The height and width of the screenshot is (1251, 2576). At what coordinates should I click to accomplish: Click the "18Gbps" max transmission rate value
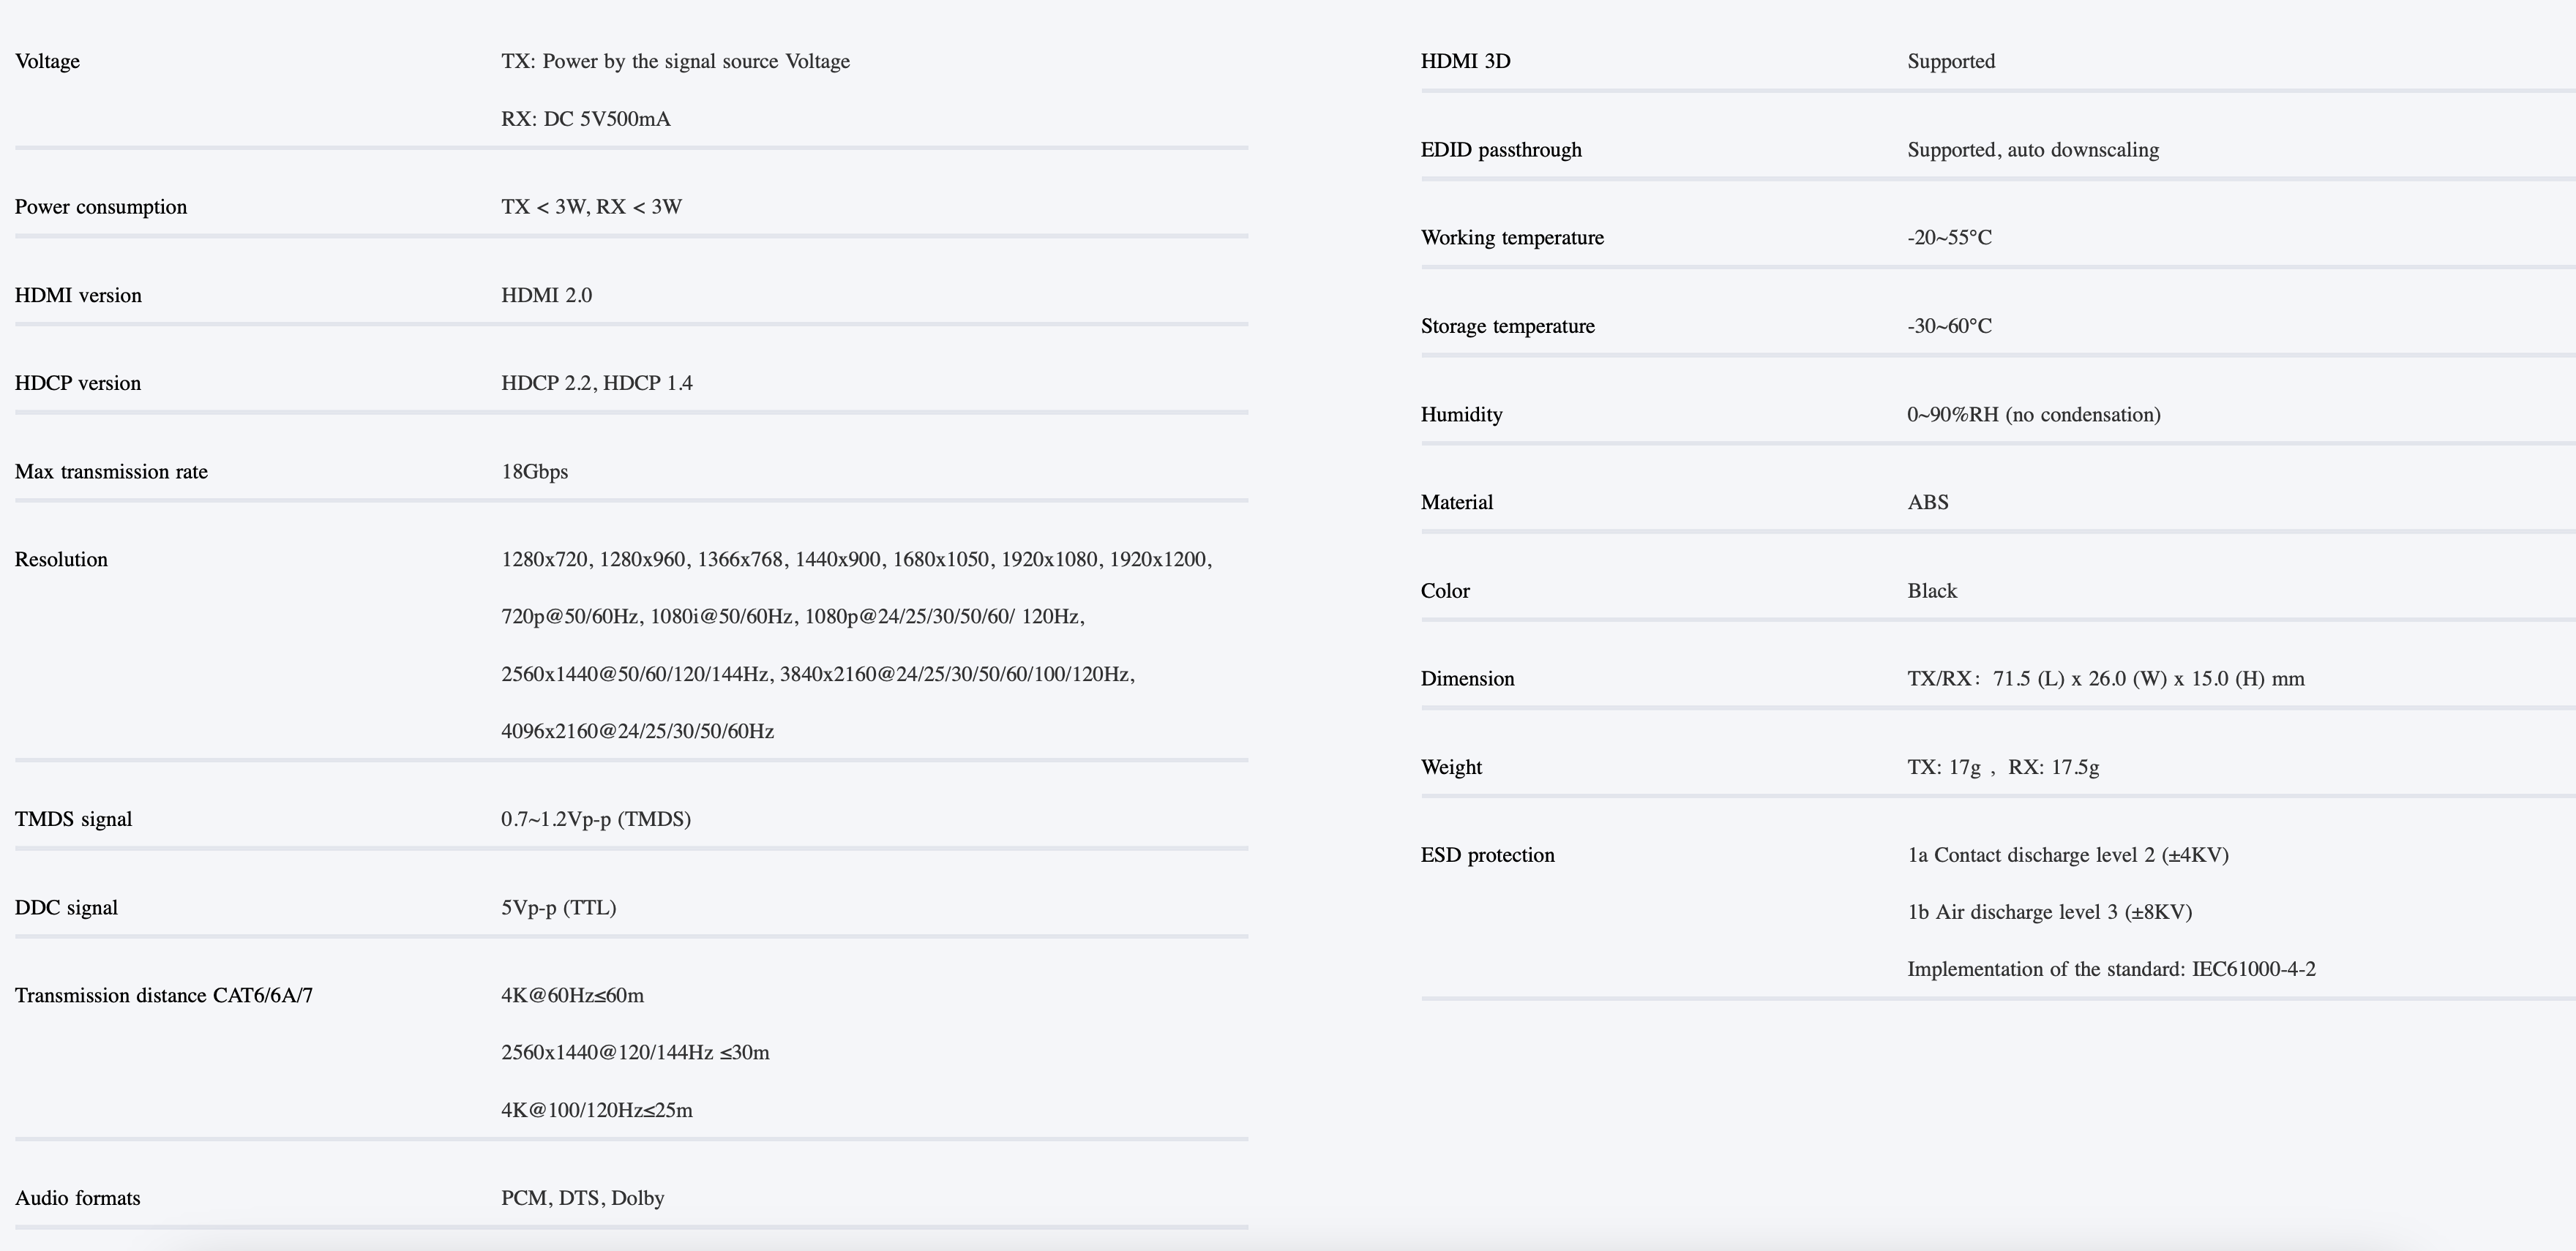click(534, 471)
